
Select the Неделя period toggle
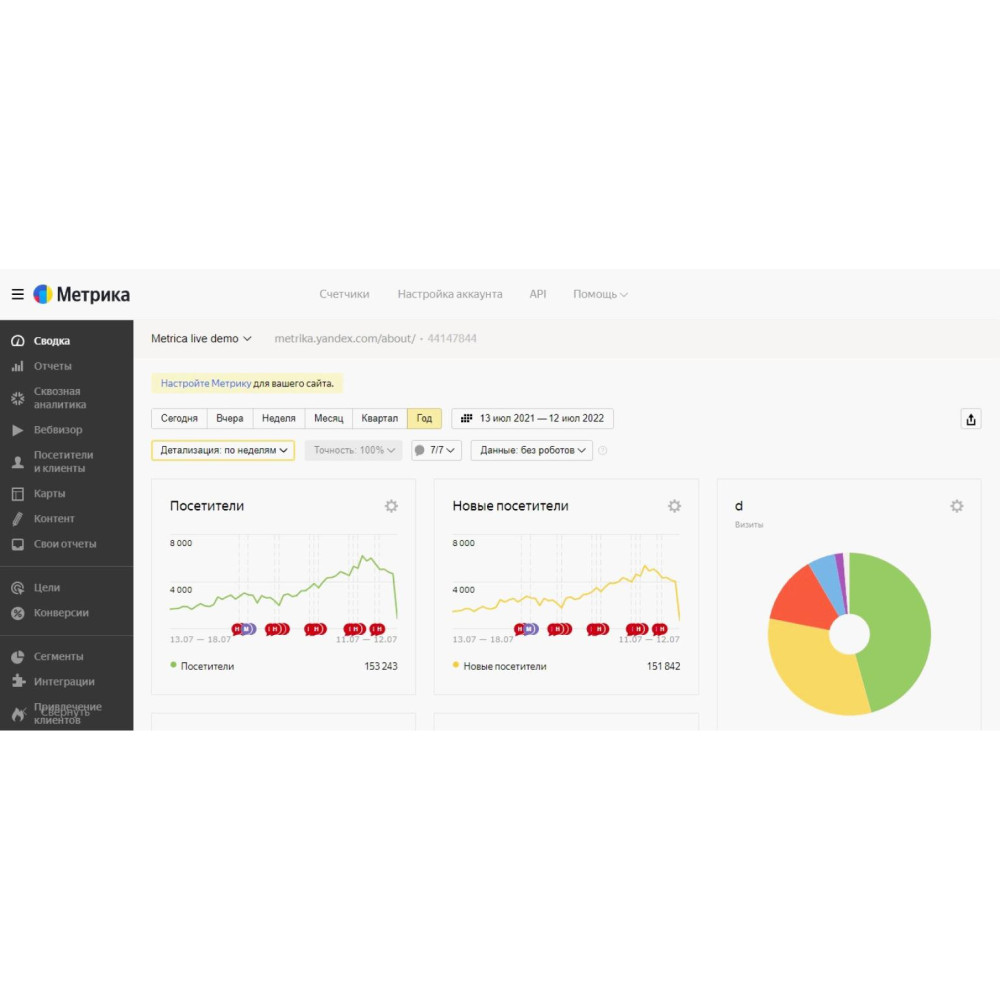tap(278, 419)
